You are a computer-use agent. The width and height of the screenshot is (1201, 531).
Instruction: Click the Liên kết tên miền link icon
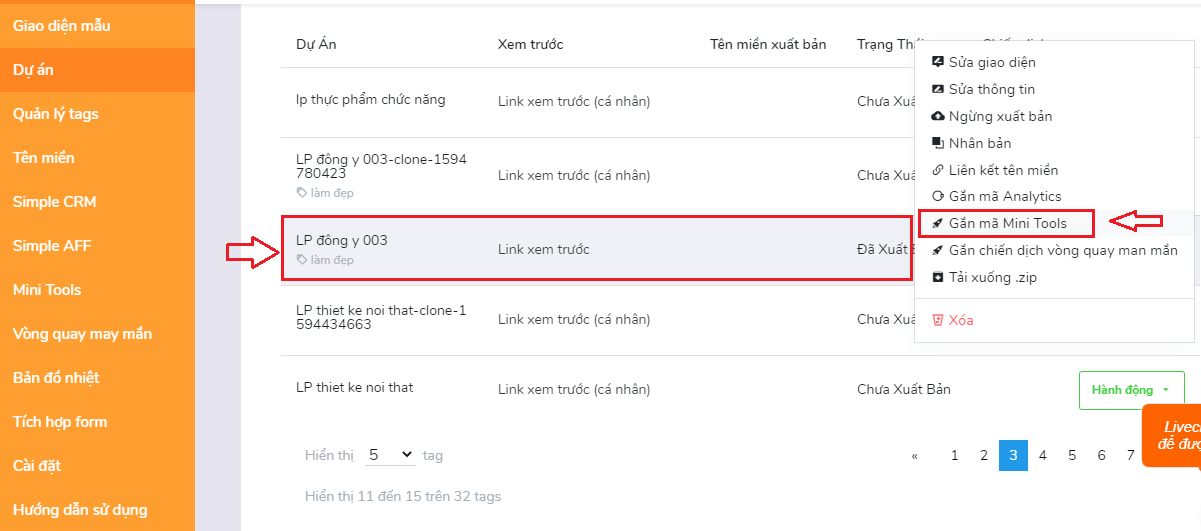tap(937, 170)
